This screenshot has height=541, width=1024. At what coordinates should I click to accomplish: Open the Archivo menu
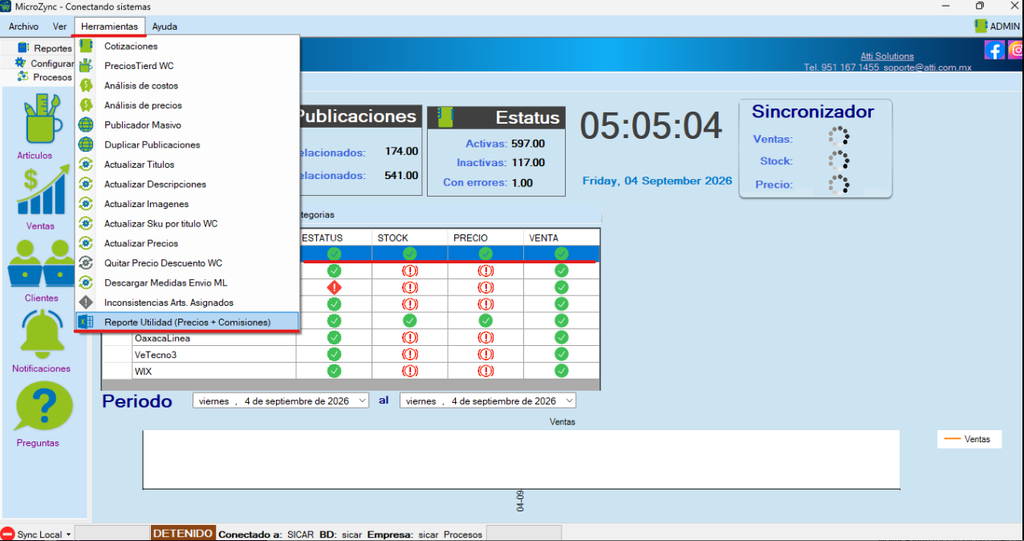24,27
